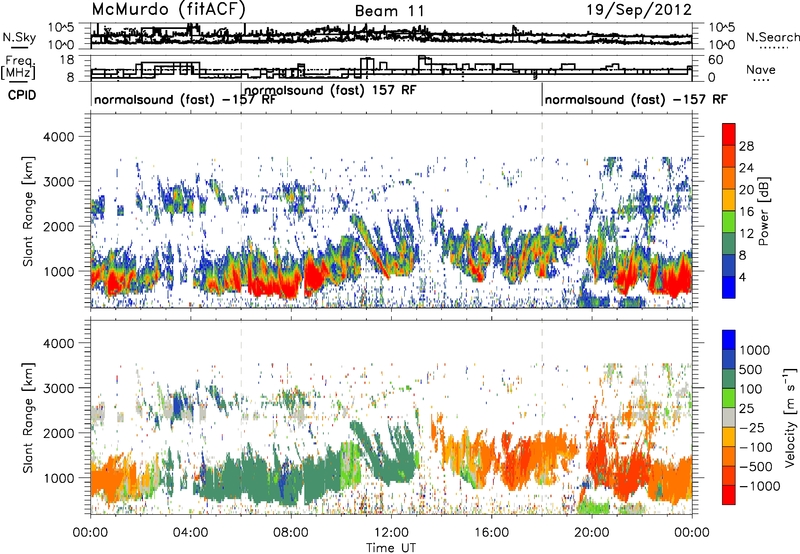Click the '20' tick on the Power colorbar

click(x=746, y=190)
